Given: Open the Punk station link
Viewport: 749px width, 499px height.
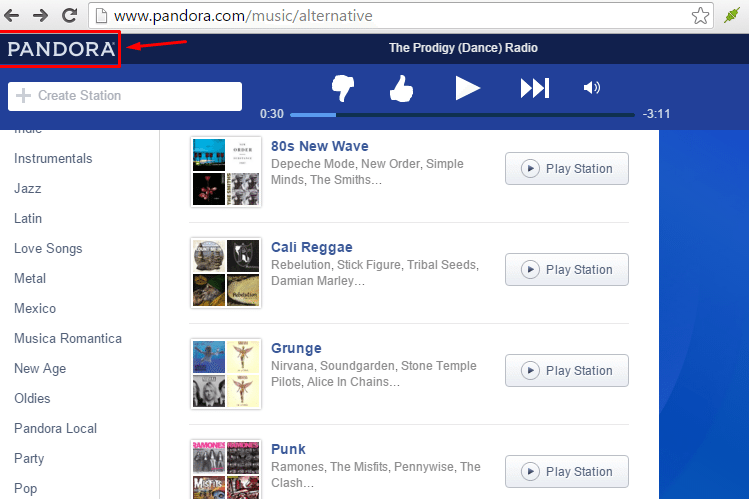Looking at the screenshot, I should tap(288, 449).
